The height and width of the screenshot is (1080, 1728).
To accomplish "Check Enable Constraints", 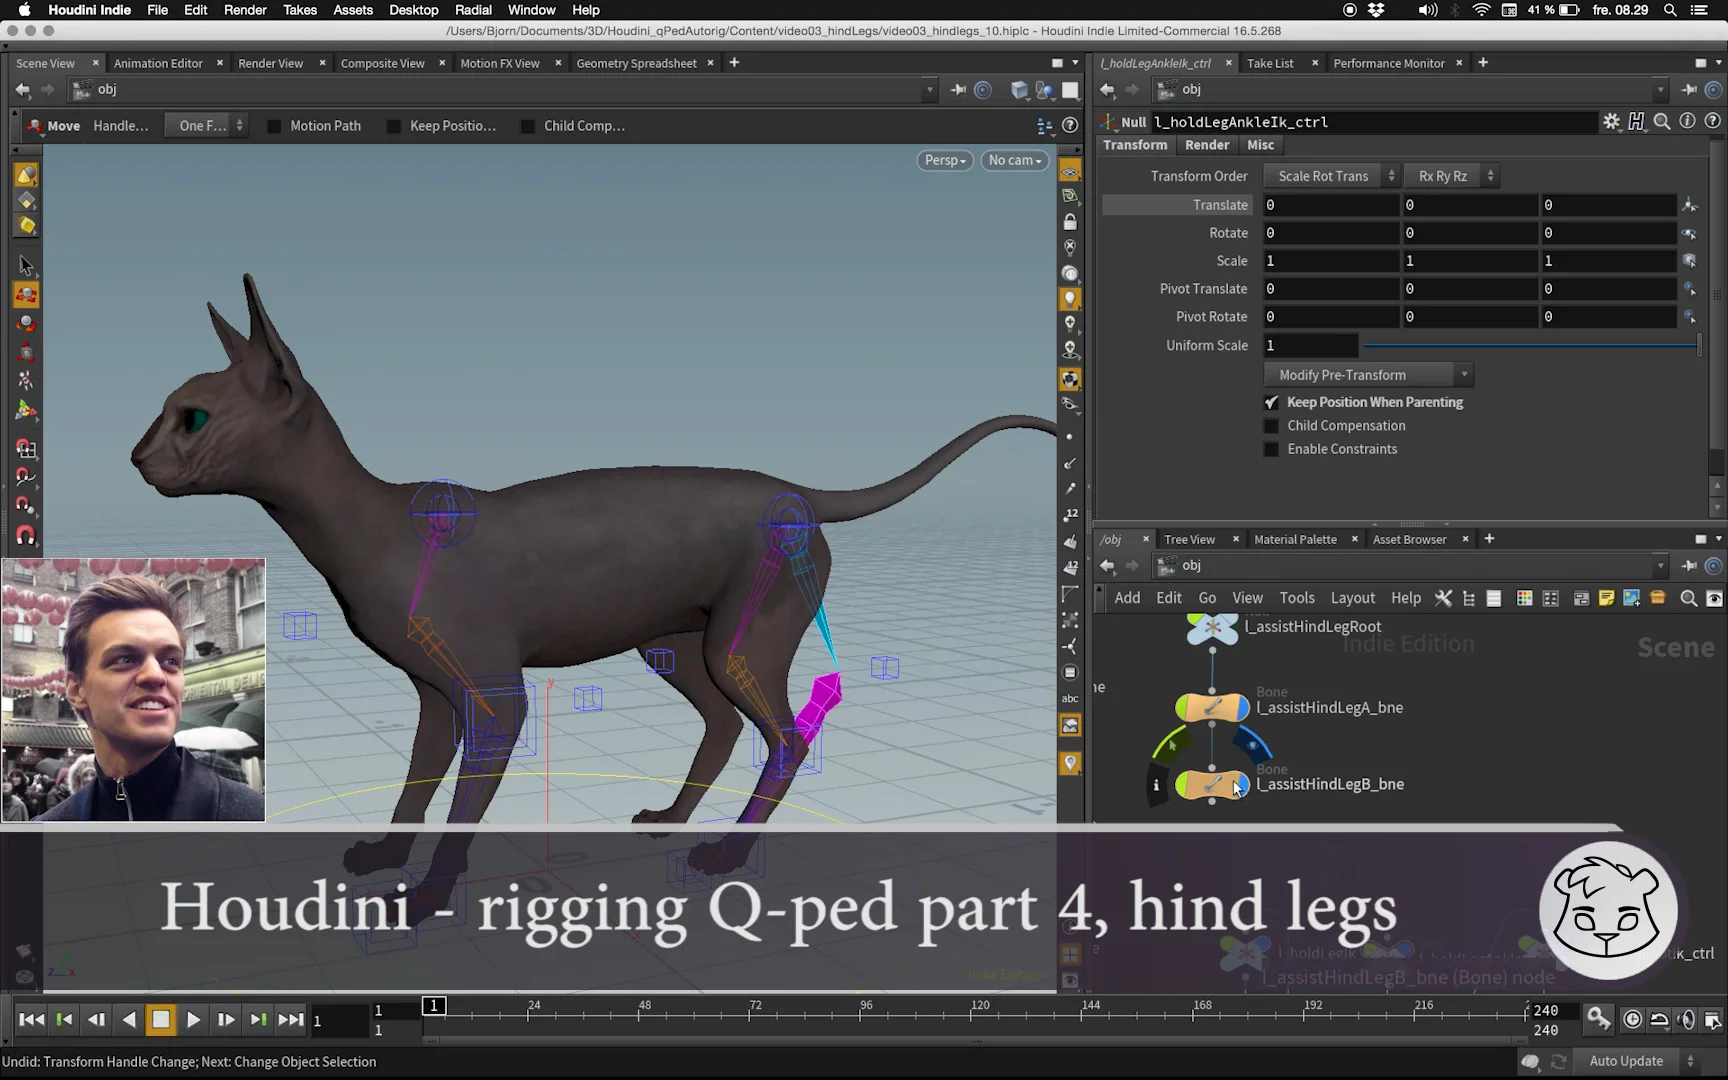I will click(1271, 449).
